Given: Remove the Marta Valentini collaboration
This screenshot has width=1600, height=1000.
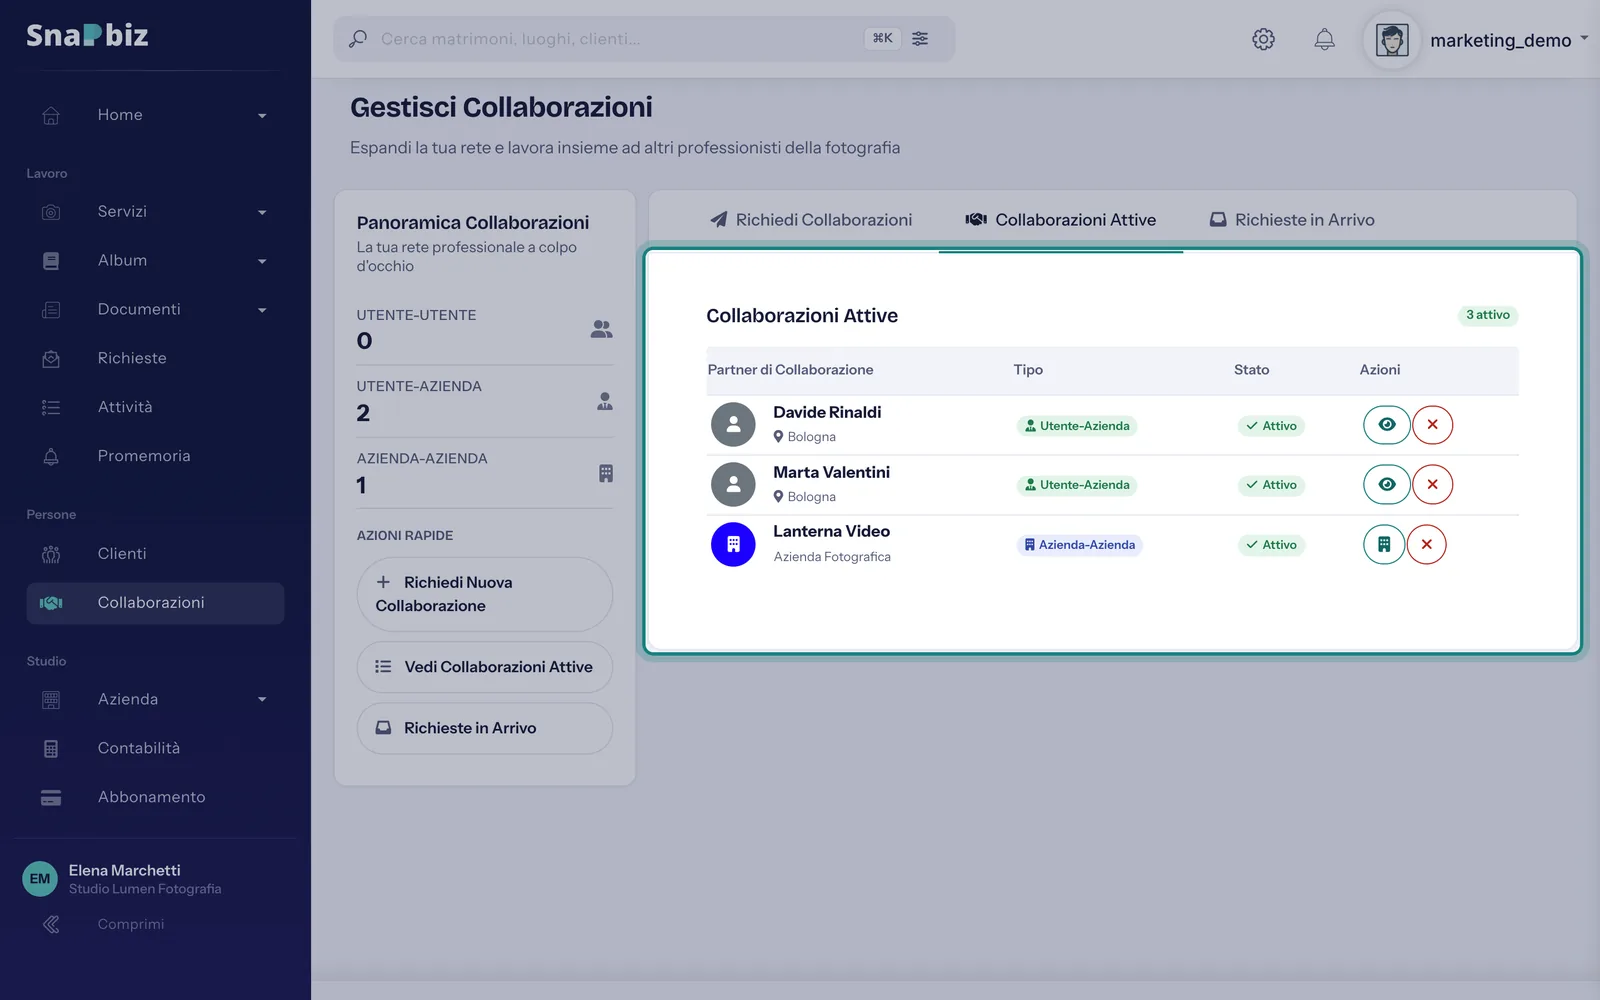Looking at the screenshot, I should click(1433, 485).
